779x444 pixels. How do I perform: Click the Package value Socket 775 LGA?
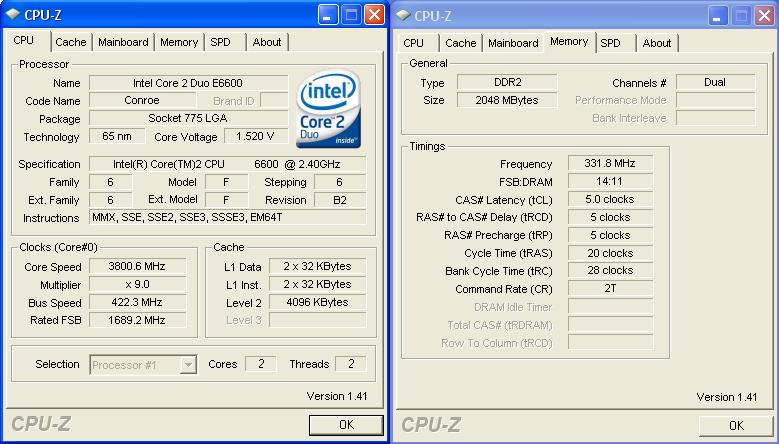(x=188, y=118)
